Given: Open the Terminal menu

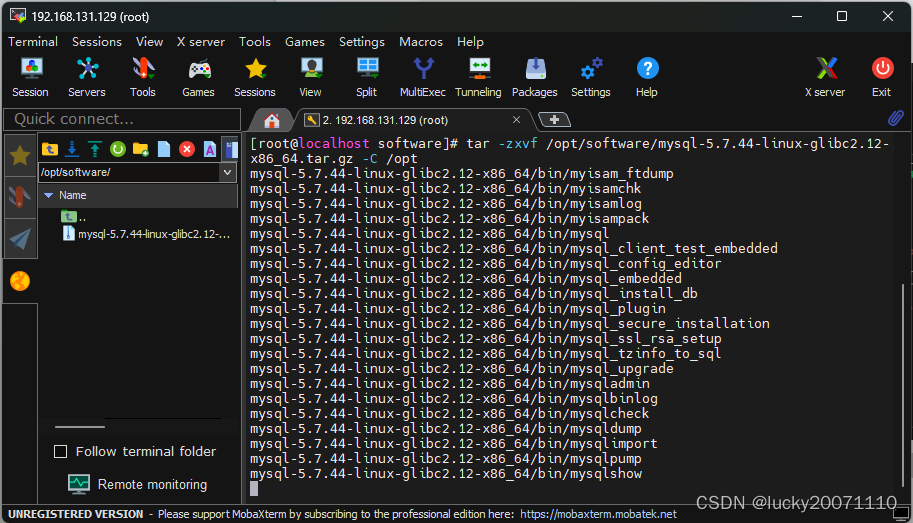Looking at the screenshot, I should (33, 42).
